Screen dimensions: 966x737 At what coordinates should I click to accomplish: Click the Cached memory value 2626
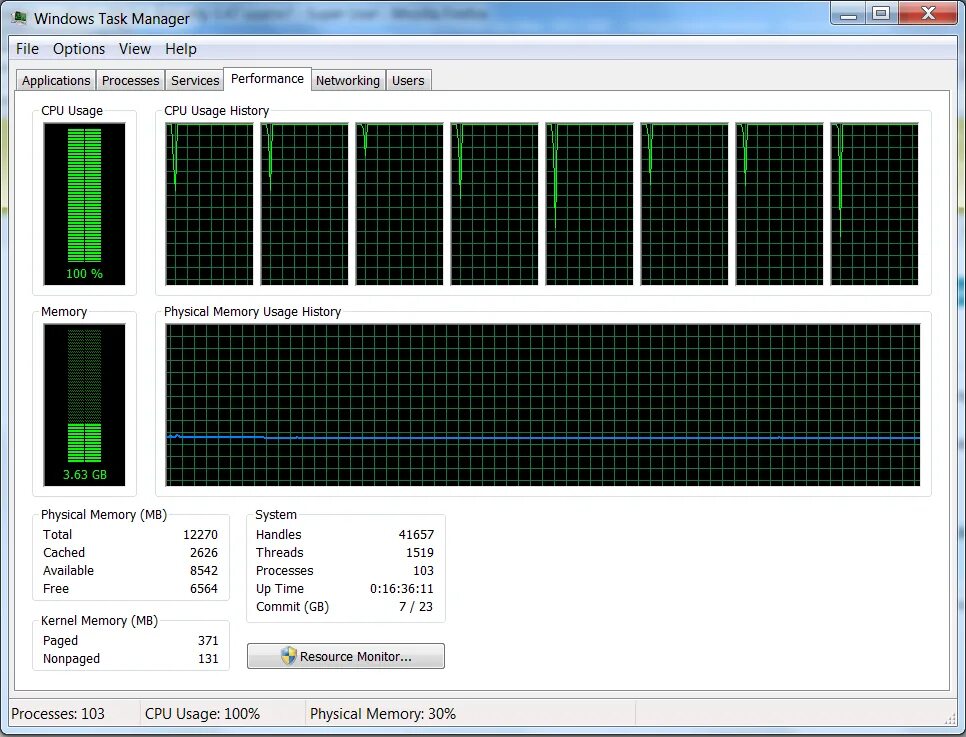(204, 552)
